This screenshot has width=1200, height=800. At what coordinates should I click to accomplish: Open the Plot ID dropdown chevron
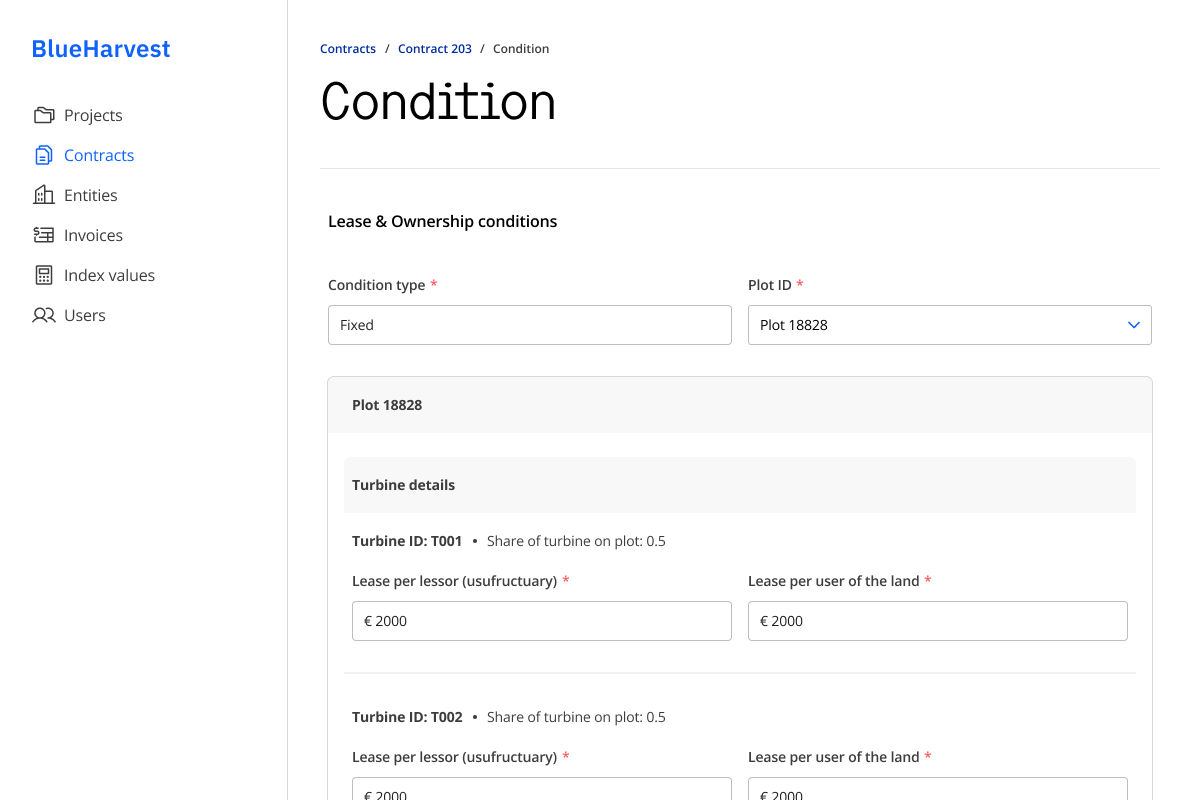coord(1133,325)
